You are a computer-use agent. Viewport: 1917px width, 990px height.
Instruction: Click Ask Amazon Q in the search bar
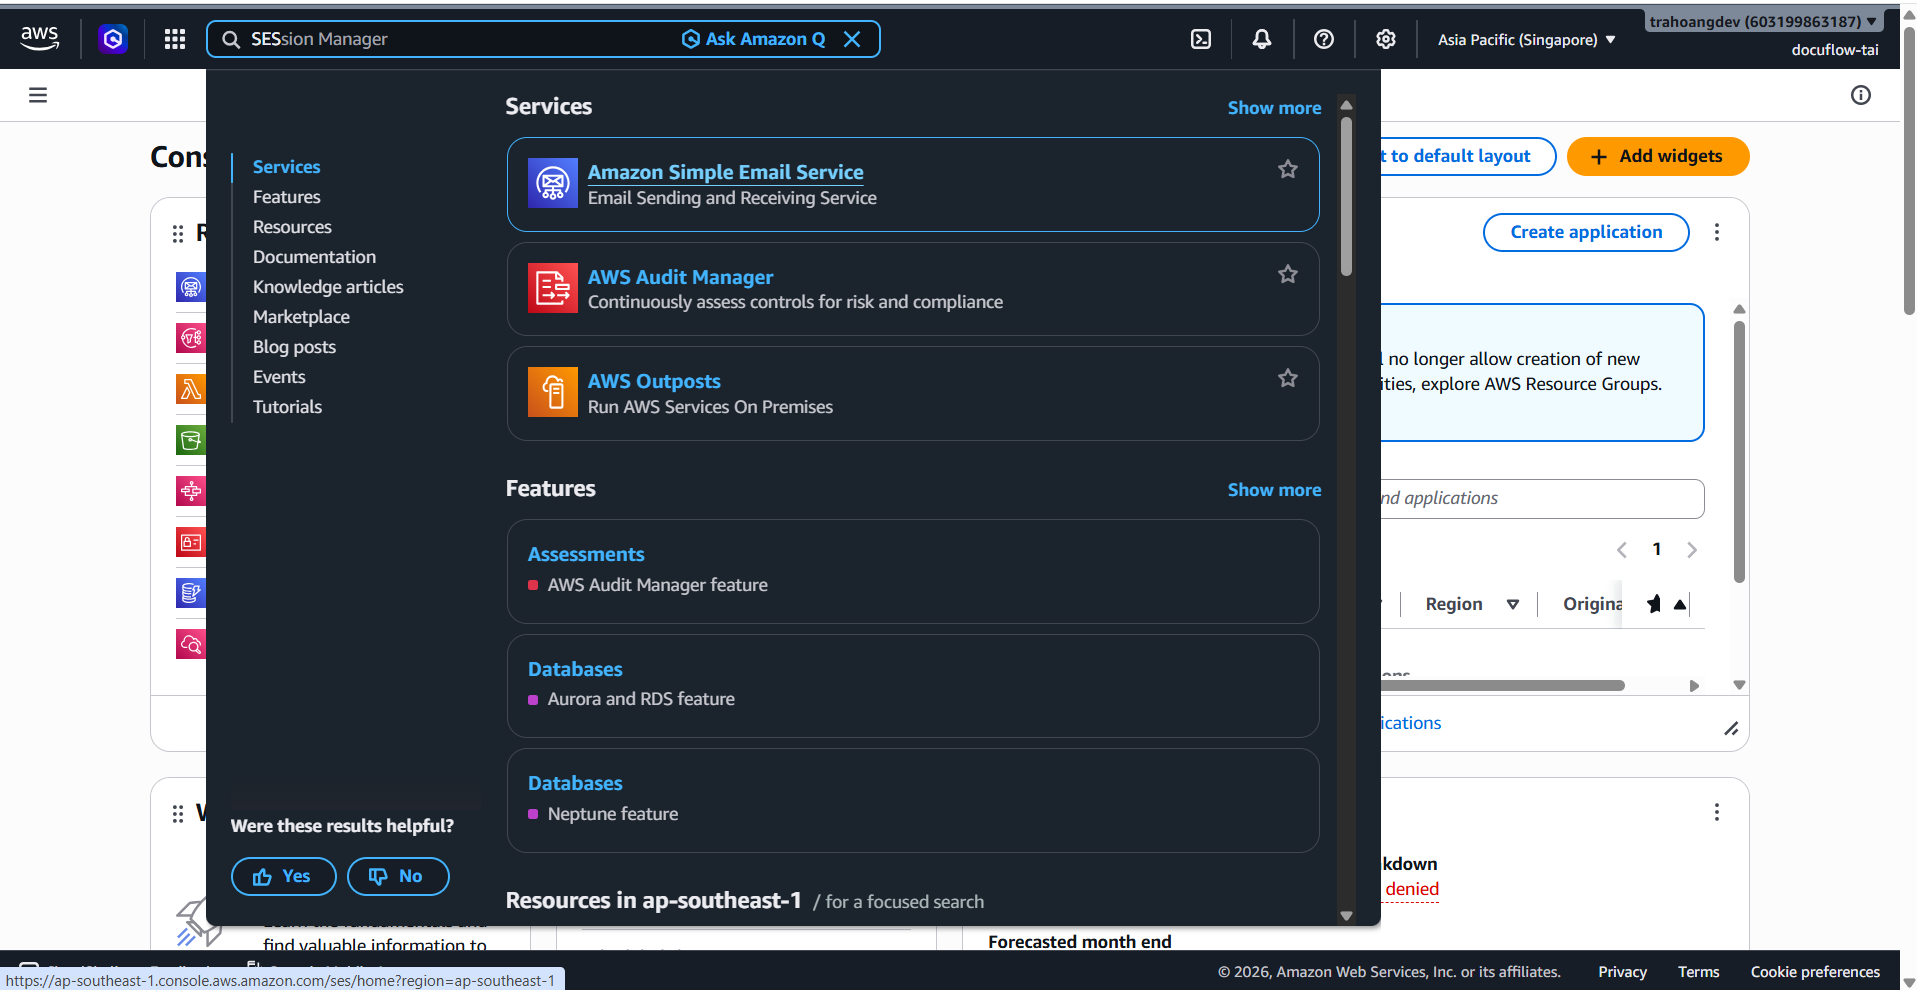[x=754, y=39]
